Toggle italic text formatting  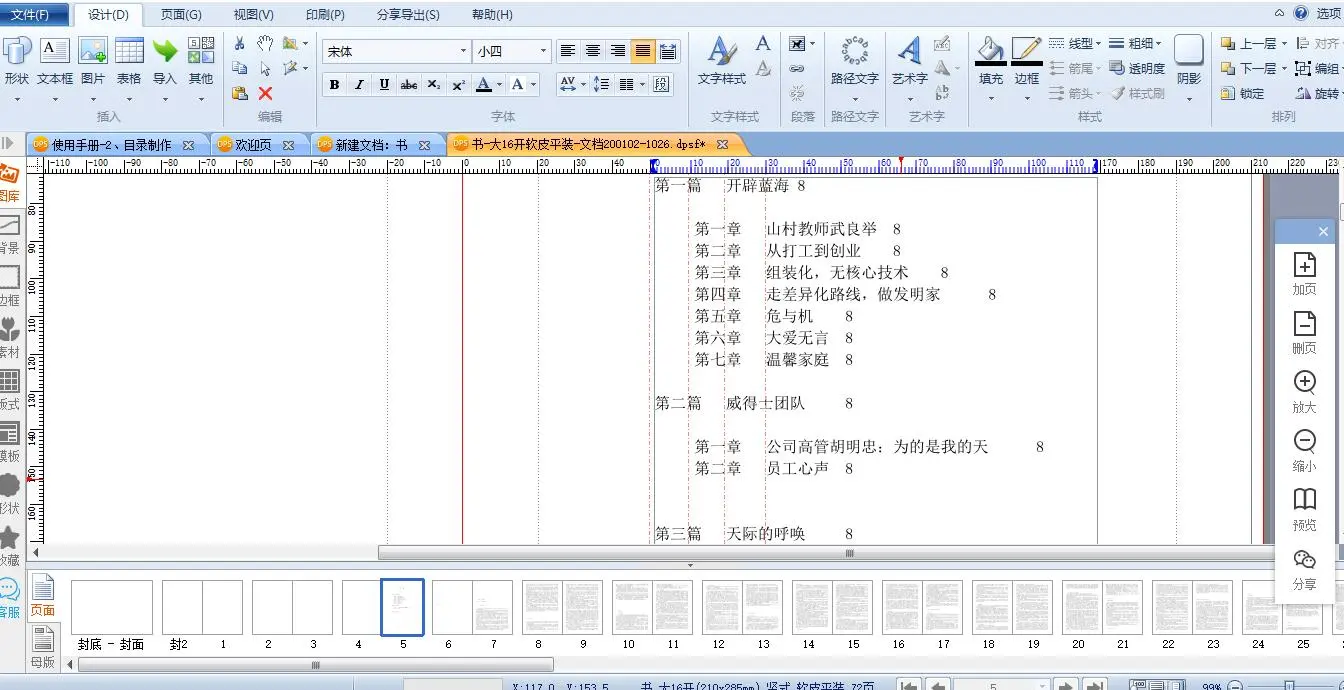[x=359, y=85]
